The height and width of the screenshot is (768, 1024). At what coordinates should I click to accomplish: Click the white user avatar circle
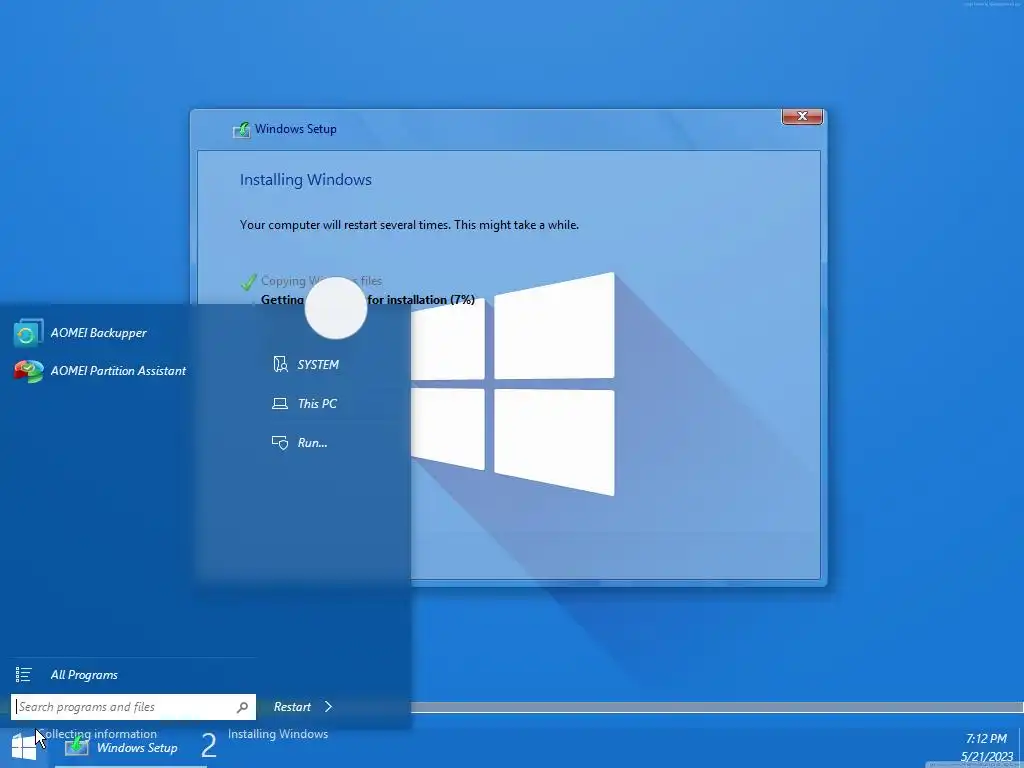pyautogui.click(x=336, y=308)
